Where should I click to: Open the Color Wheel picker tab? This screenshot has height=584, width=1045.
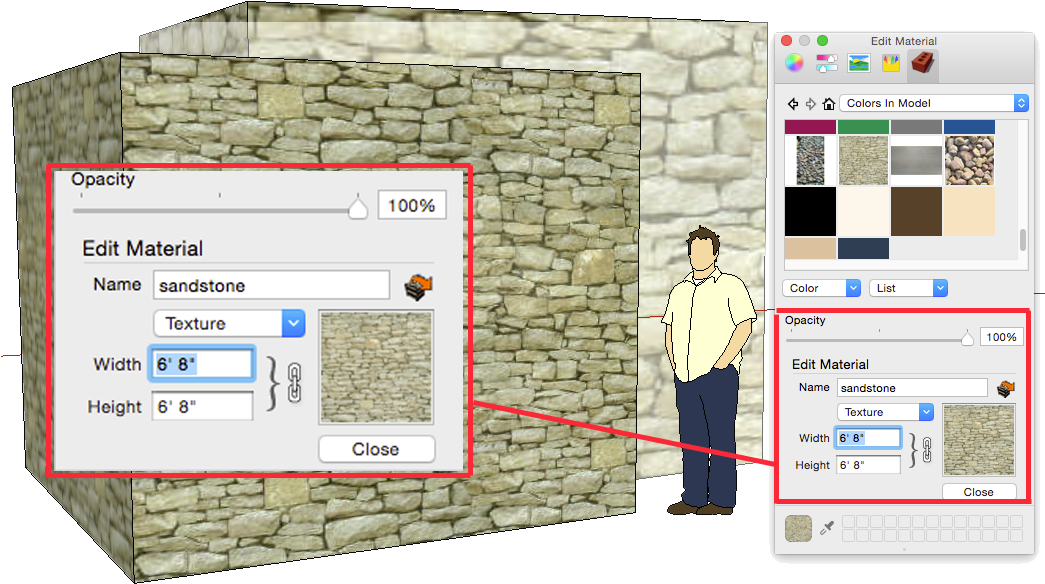(794, 64)
